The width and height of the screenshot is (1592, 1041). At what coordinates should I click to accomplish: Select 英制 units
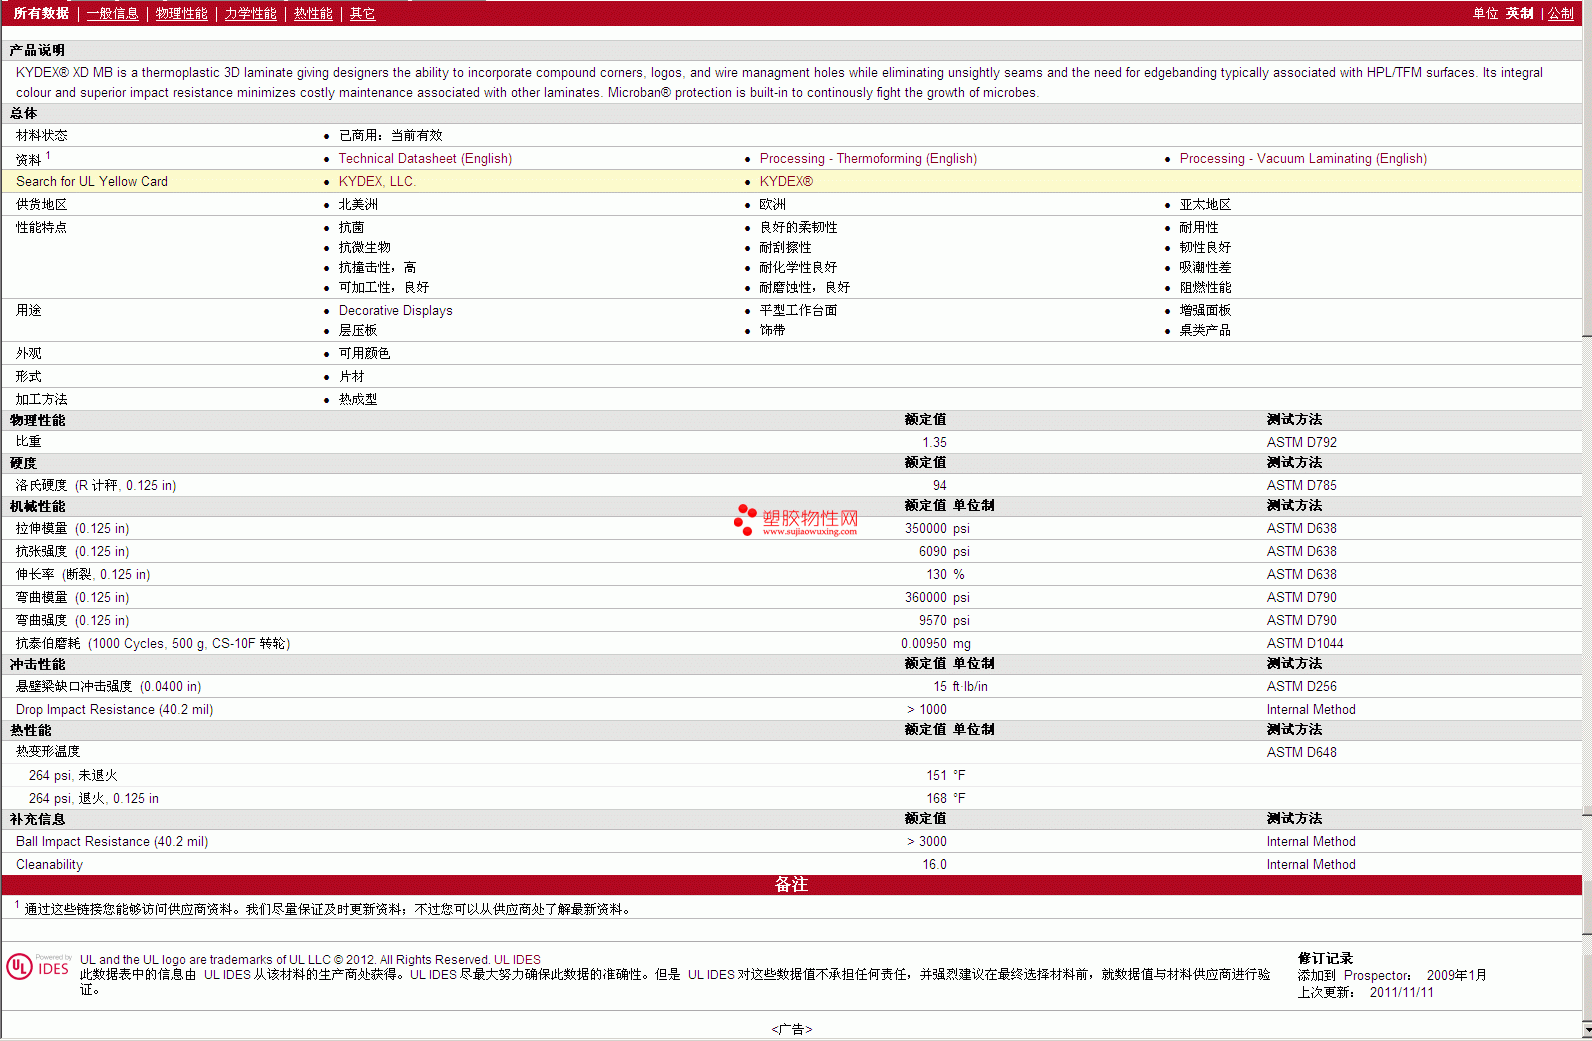point(1519,14)
